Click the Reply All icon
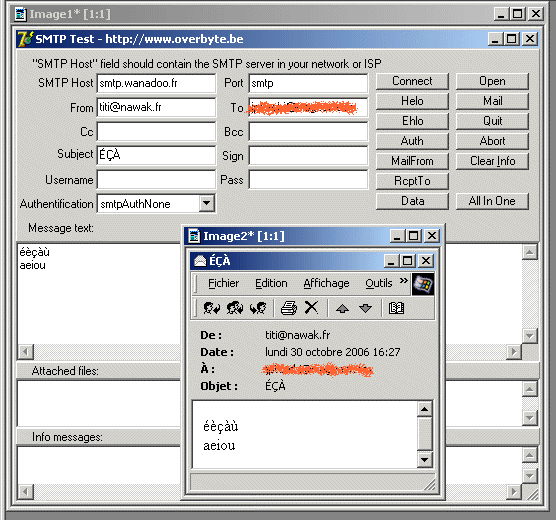This screenshot has width=556, height=520. [x=235, y=308]
